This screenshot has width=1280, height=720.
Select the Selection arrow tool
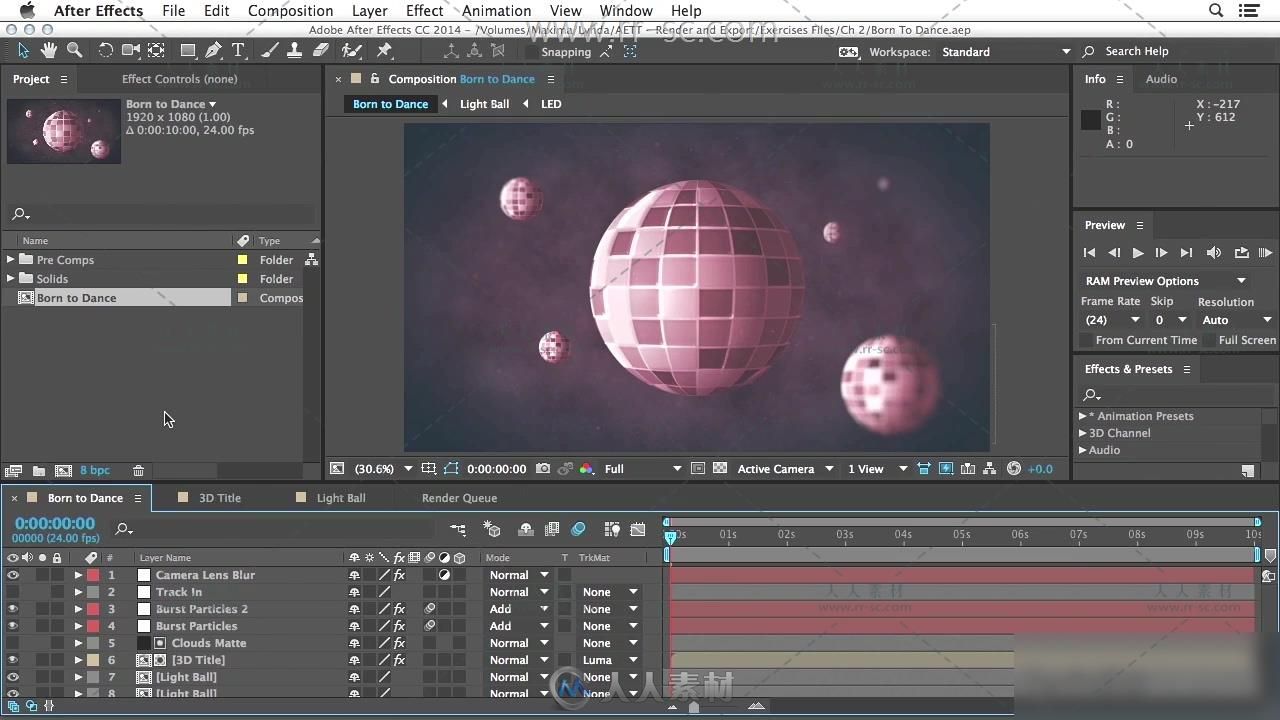pos(24,50)
